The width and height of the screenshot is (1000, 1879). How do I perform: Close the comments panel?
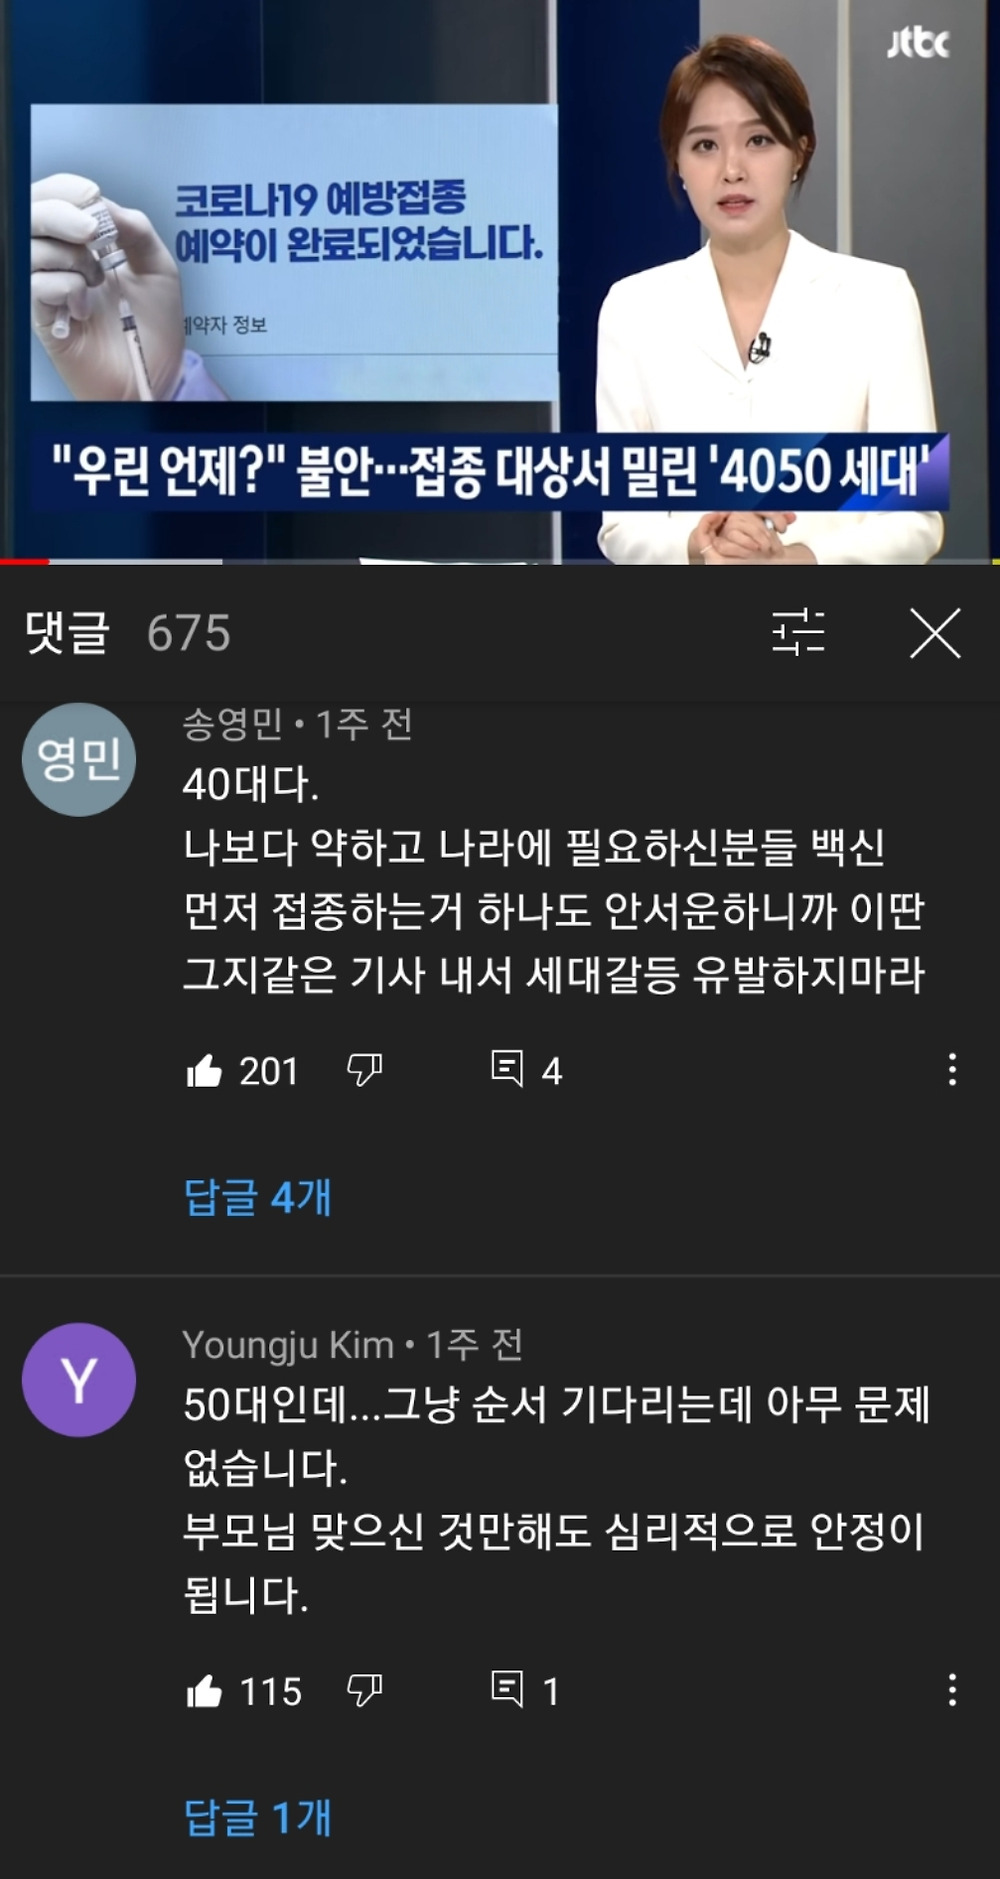point(935,633)
